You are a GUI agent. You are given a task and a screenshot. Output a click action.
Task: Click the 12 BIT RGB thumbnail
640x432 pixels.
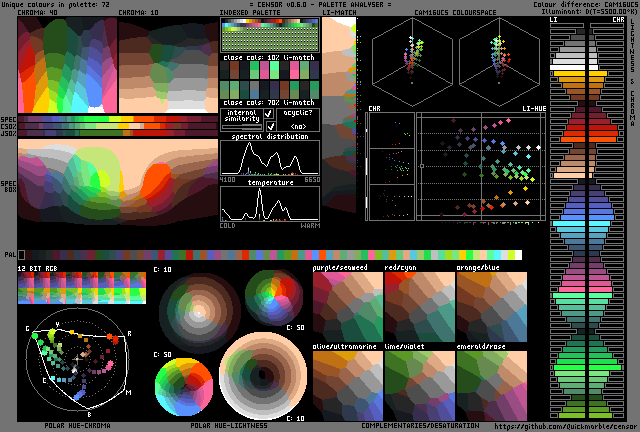click(82, 288)
